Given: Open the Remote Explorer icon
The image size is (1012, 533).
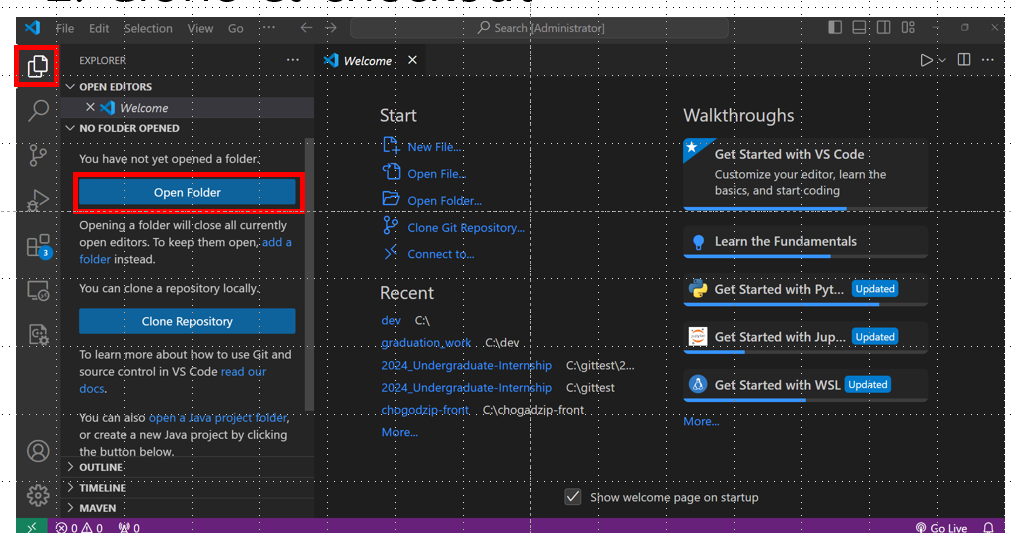Looking at the screenshot, I should coord(38,290).
